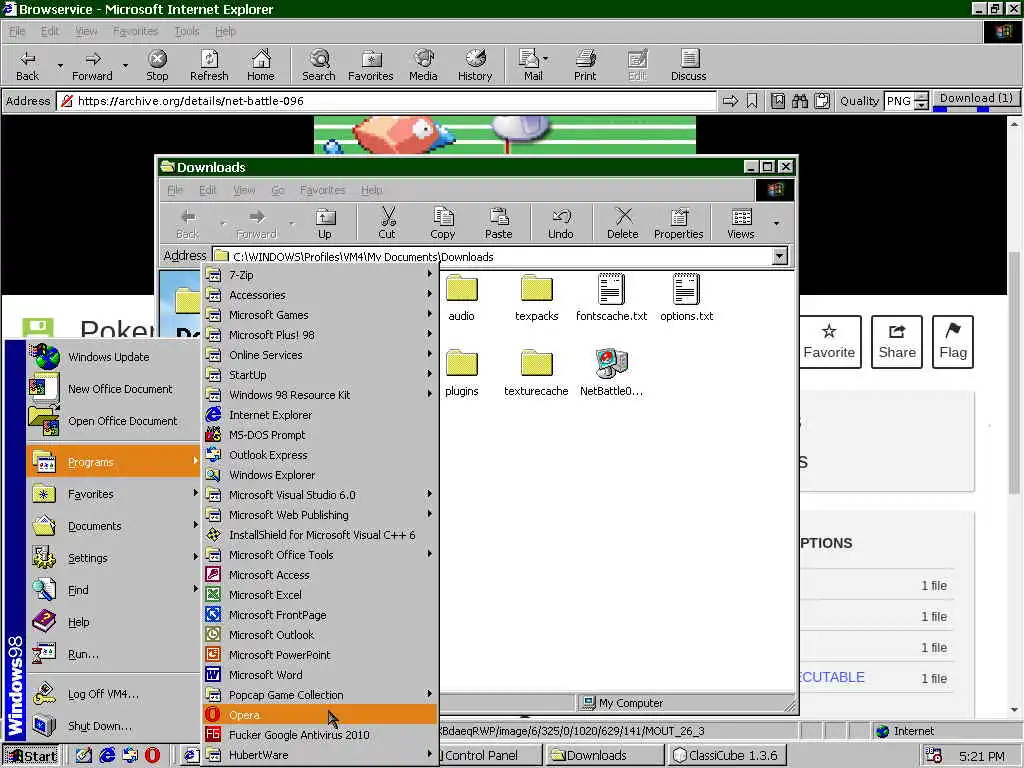The image size is (1024, 768).
Task: Select the audio folder
Action: coord(462,298)
